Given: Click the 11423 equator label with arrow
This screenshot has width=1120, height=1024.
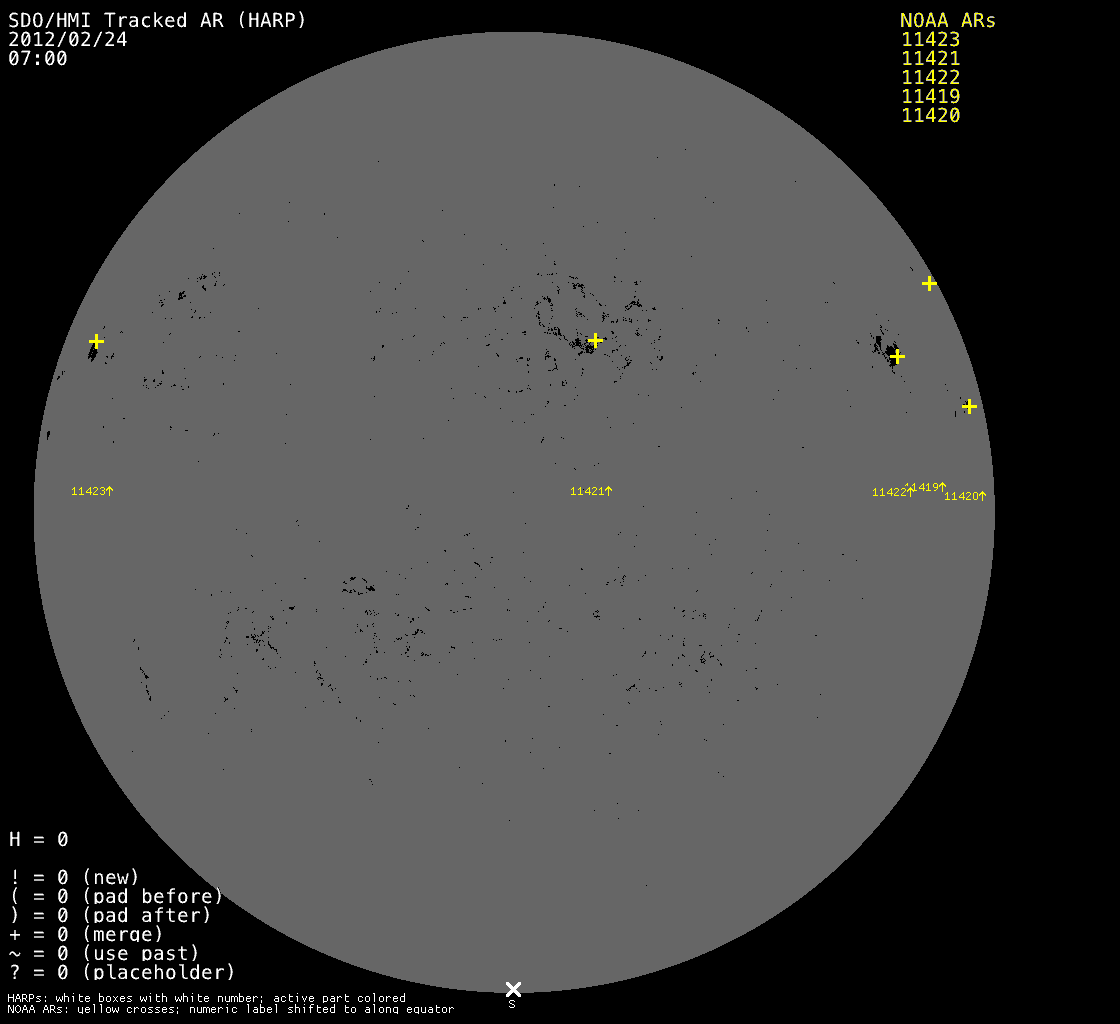Looking at the screenshot, I should point(92,491).
